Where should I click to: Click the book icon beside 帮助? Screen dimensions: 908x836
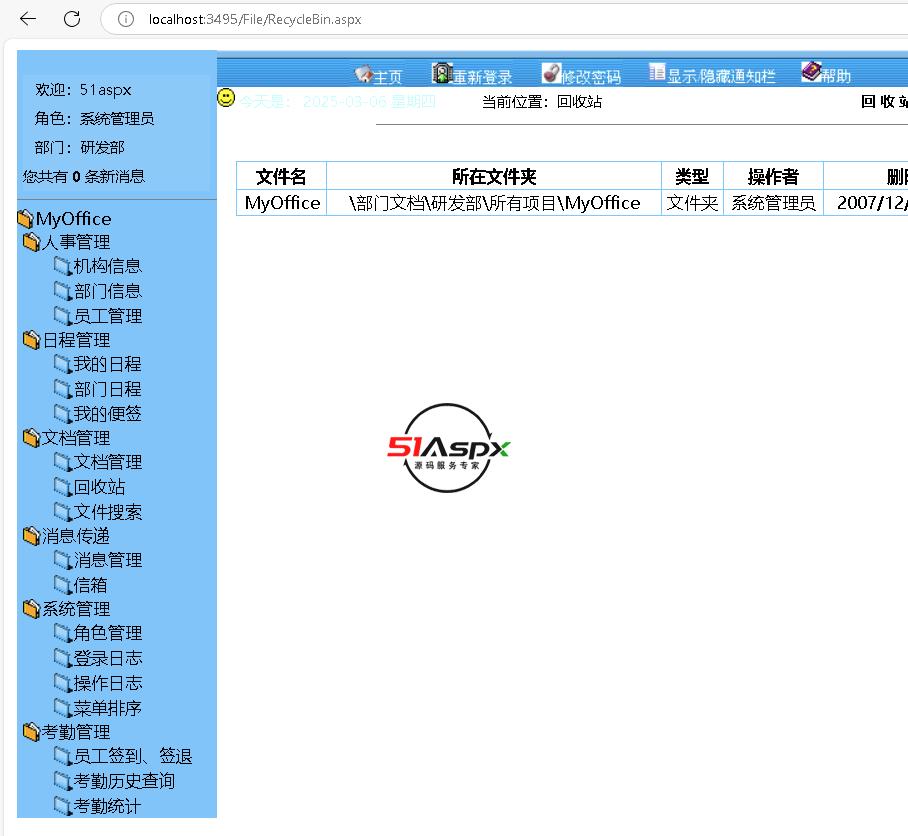click(810, 73)
